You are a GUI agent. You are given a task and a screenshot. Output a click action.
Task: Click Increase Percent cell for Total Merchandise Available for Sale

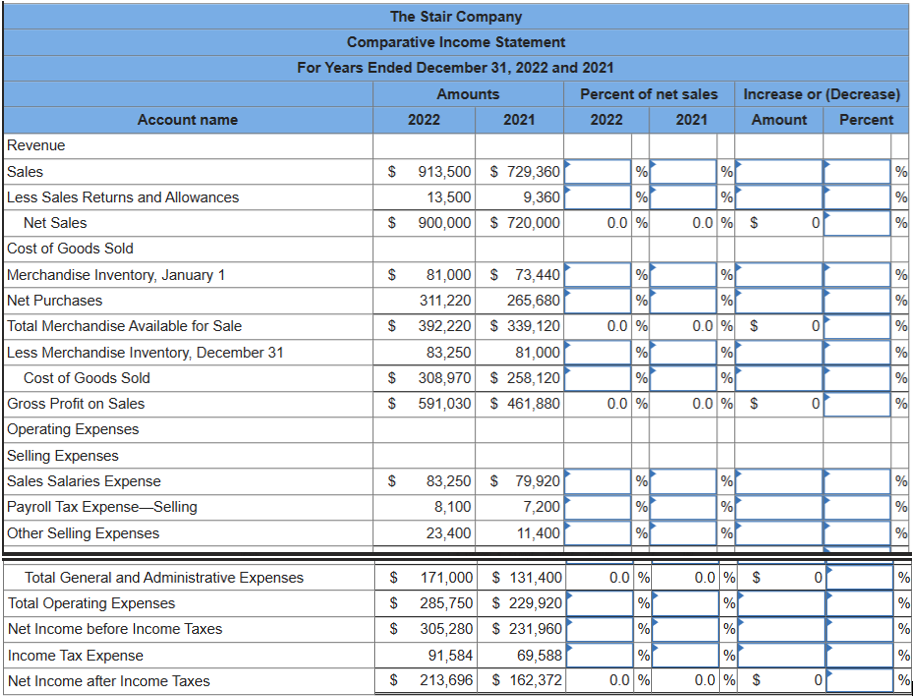pos(855,325)
